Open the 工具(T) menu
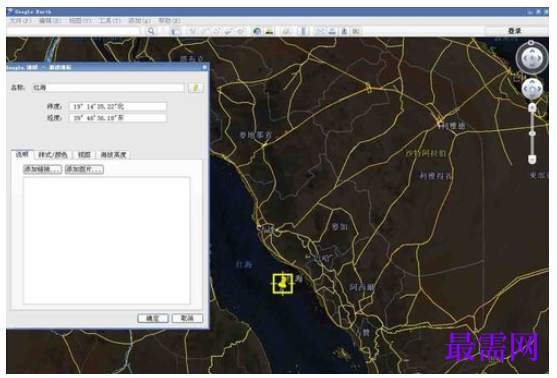Image resolution: width=557 pixels, height=378 pixels. click(x=110, y=21)
